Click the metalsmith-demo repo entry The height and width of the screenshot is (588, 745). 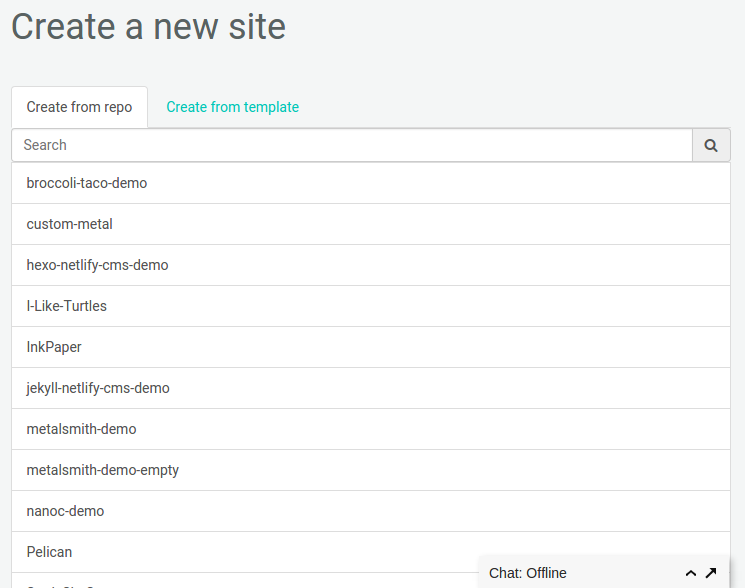[x=81, y=429]
